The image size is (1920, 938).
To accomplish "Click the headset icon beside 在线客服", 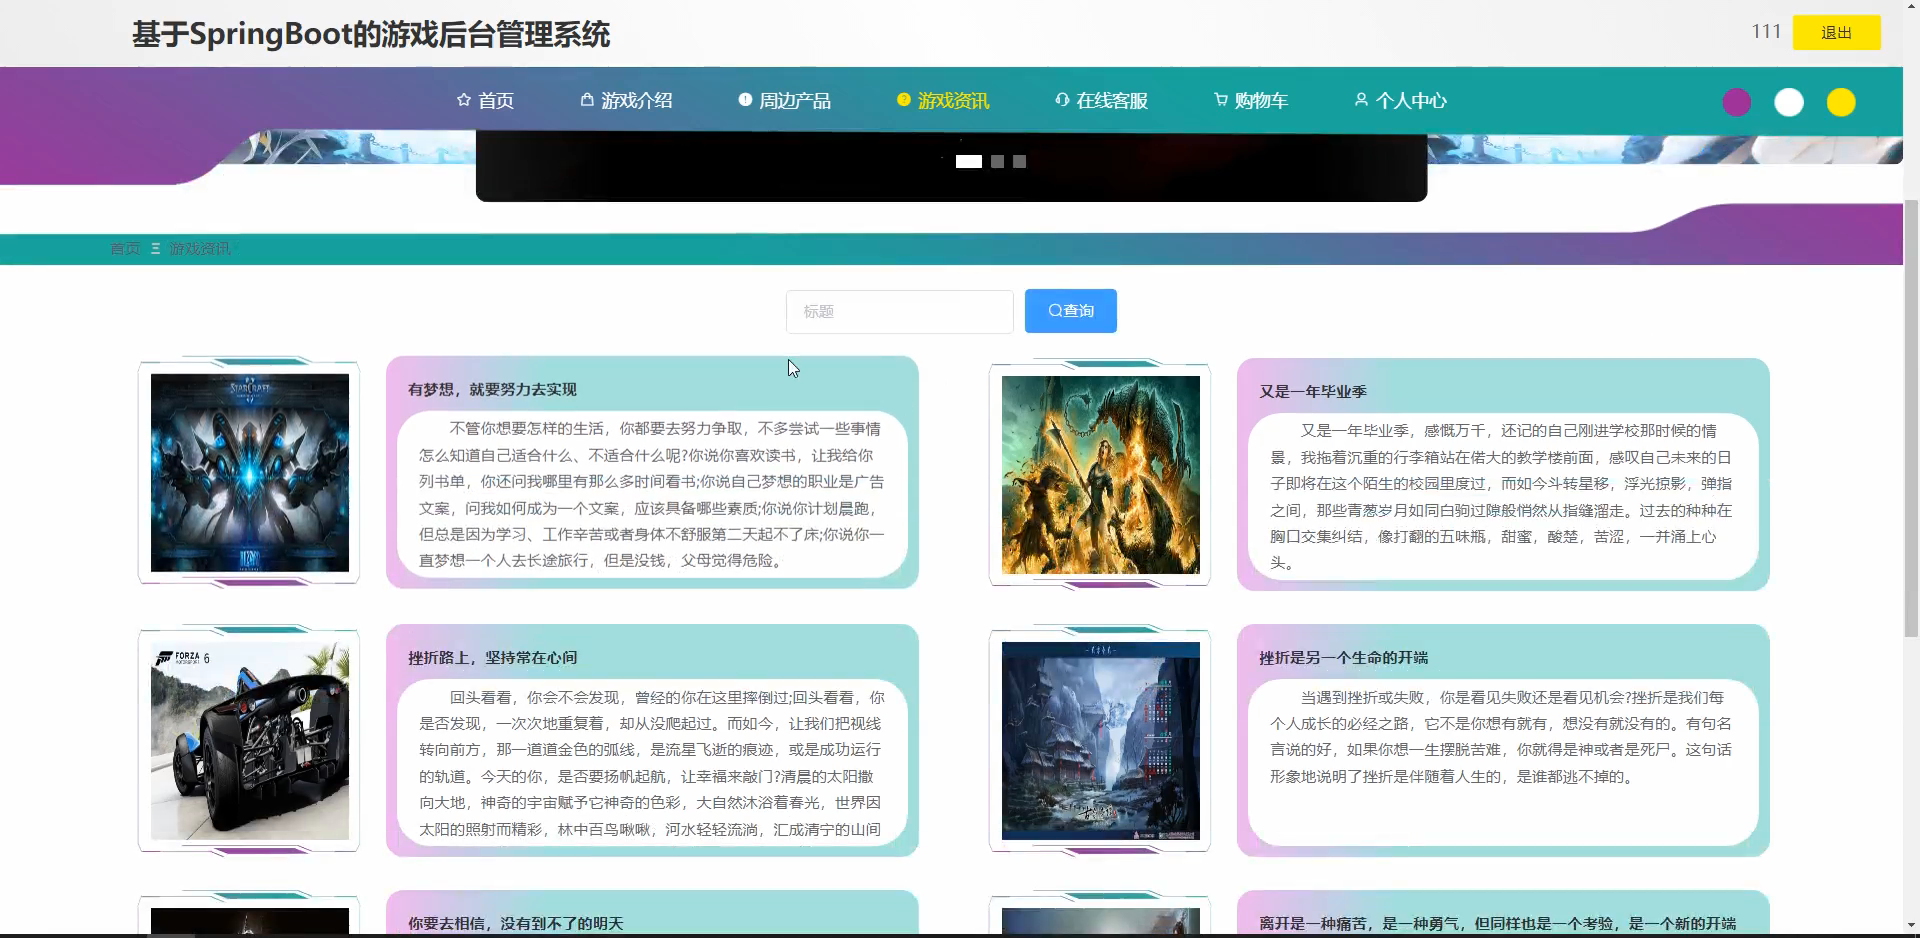I will (1062, 100).
